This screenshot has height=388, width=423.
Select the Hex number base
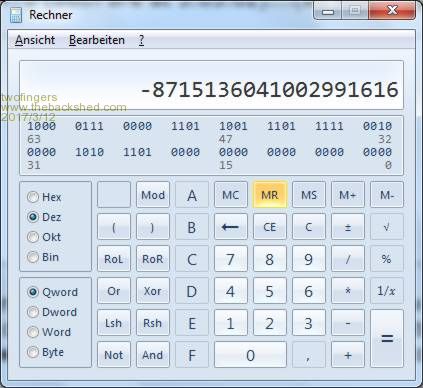pyautogui.click(x=44, y=197)
